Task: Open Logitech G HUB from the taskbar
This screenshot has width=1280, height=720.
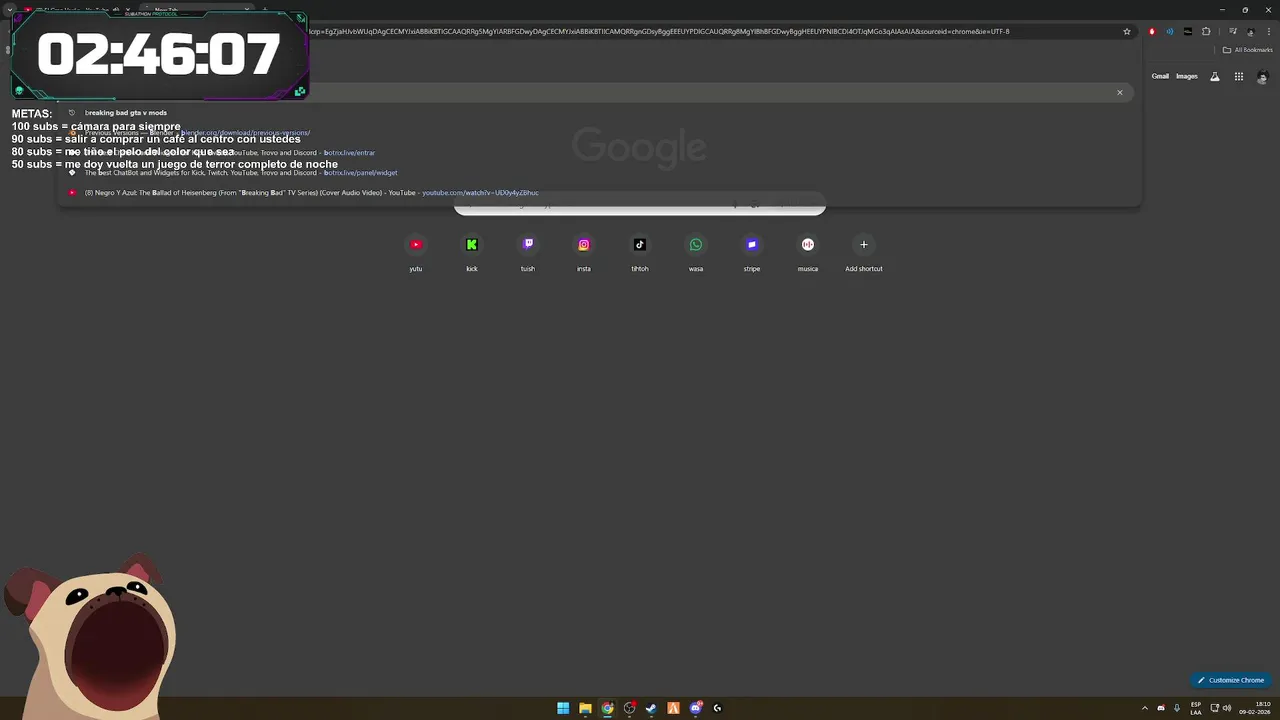Action: (717, 708)
